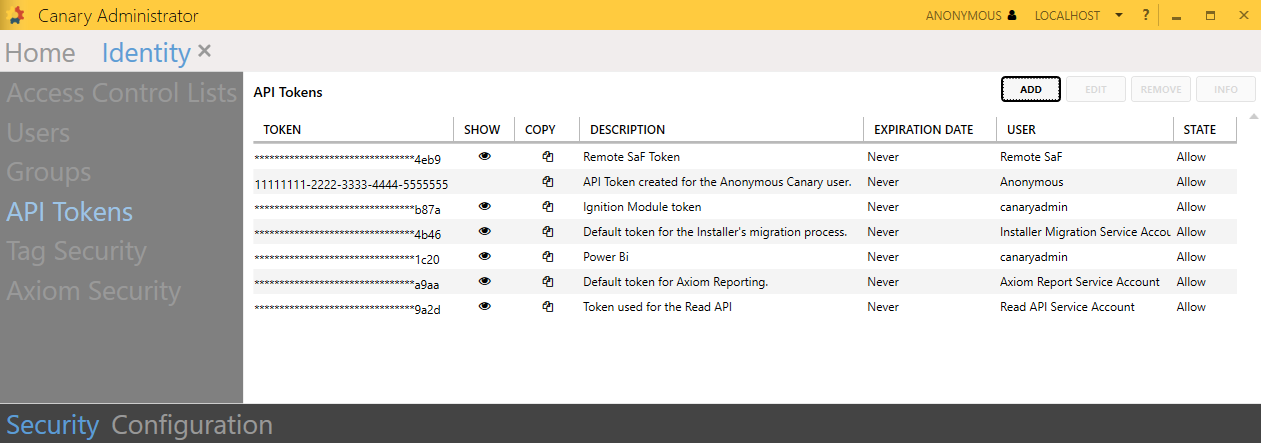The image size is (1261, 443).
Task: Show the Remote SaF token value
Action: click(485, 157)
